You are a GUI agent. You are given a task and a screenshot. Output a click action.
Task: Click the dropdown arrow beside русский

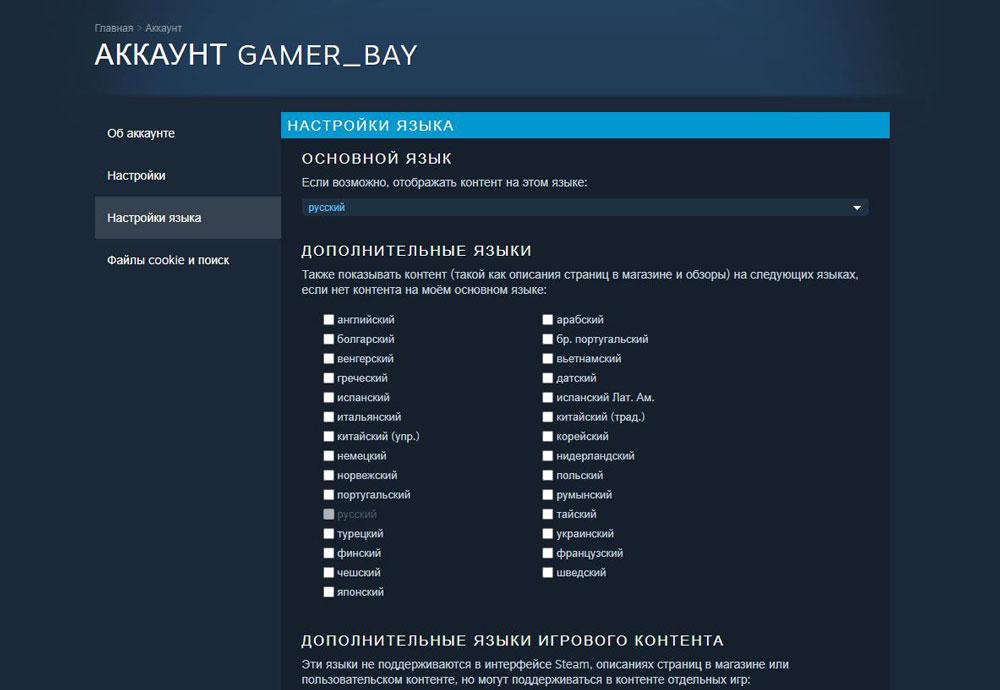coord(857,208)
